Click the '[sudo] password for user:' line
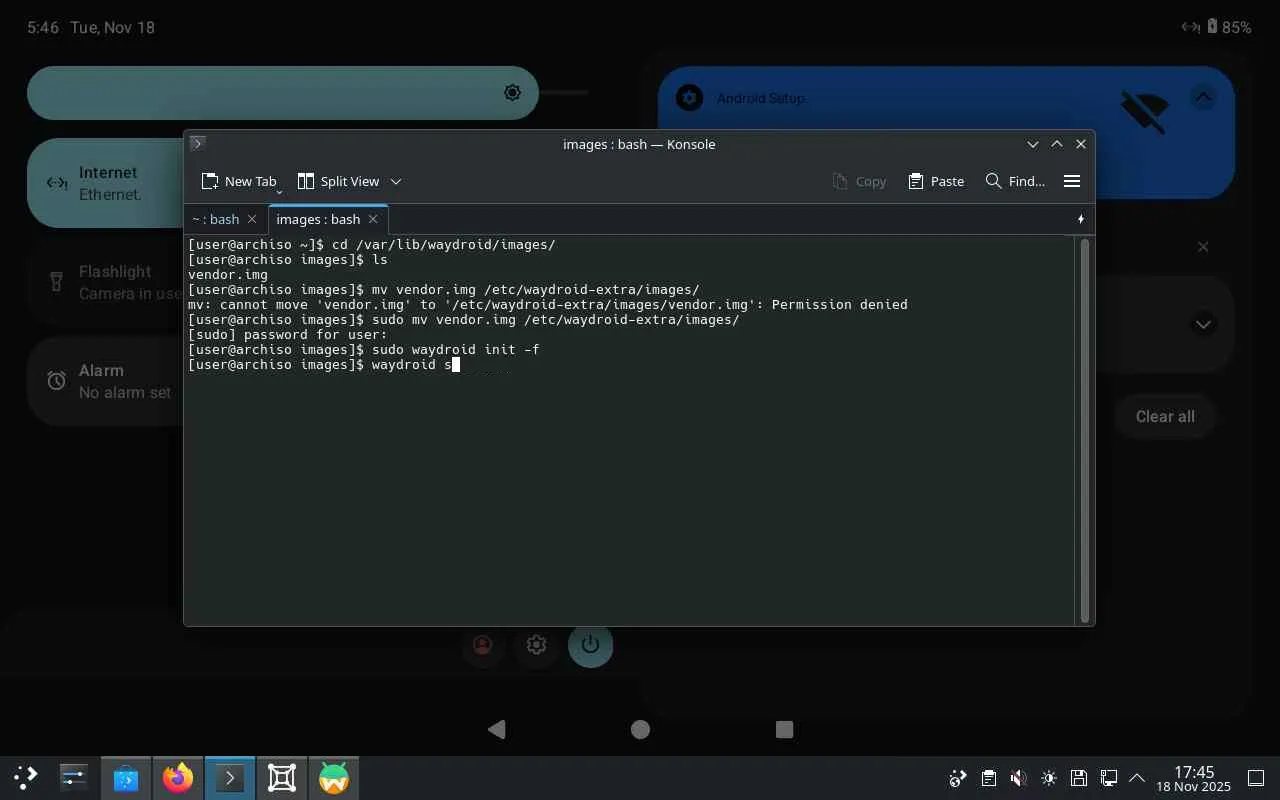 pos(287,334)
